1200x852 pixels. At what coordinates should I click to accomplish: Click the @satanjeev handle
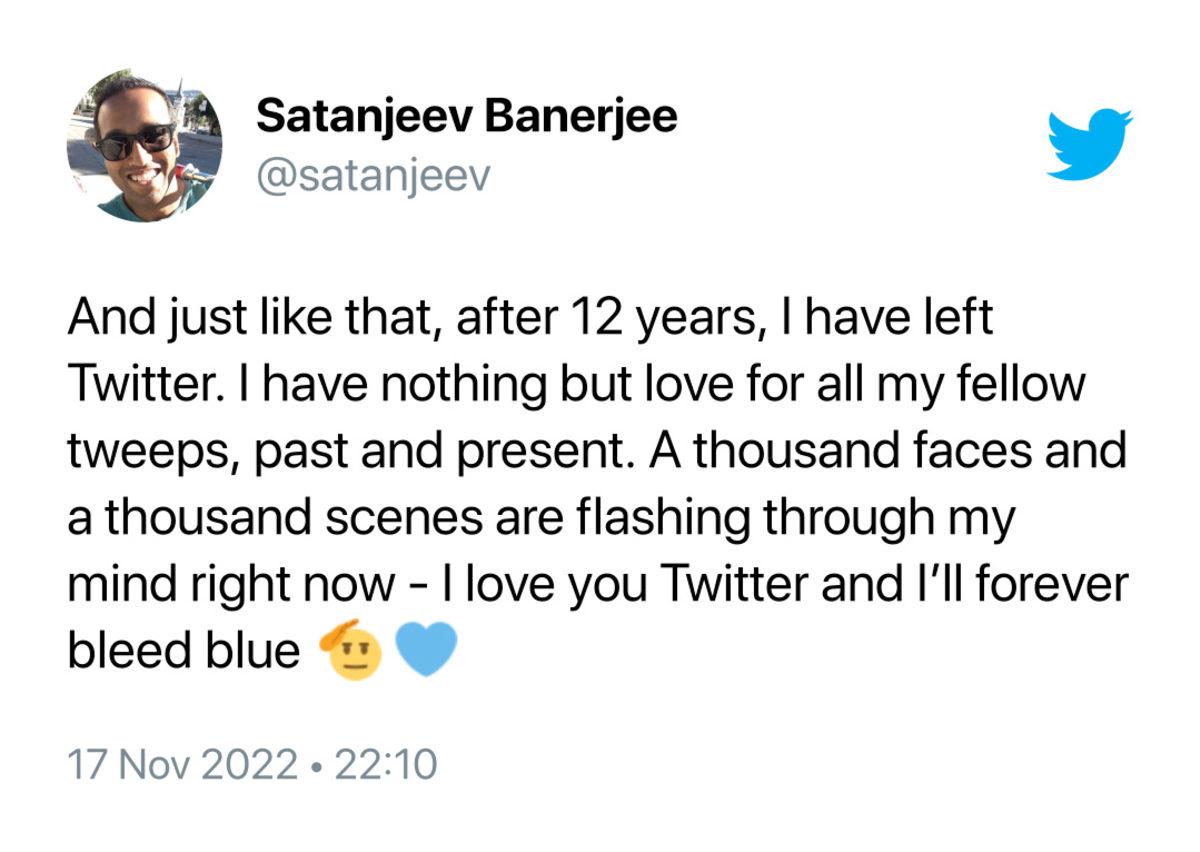(374, 177)
